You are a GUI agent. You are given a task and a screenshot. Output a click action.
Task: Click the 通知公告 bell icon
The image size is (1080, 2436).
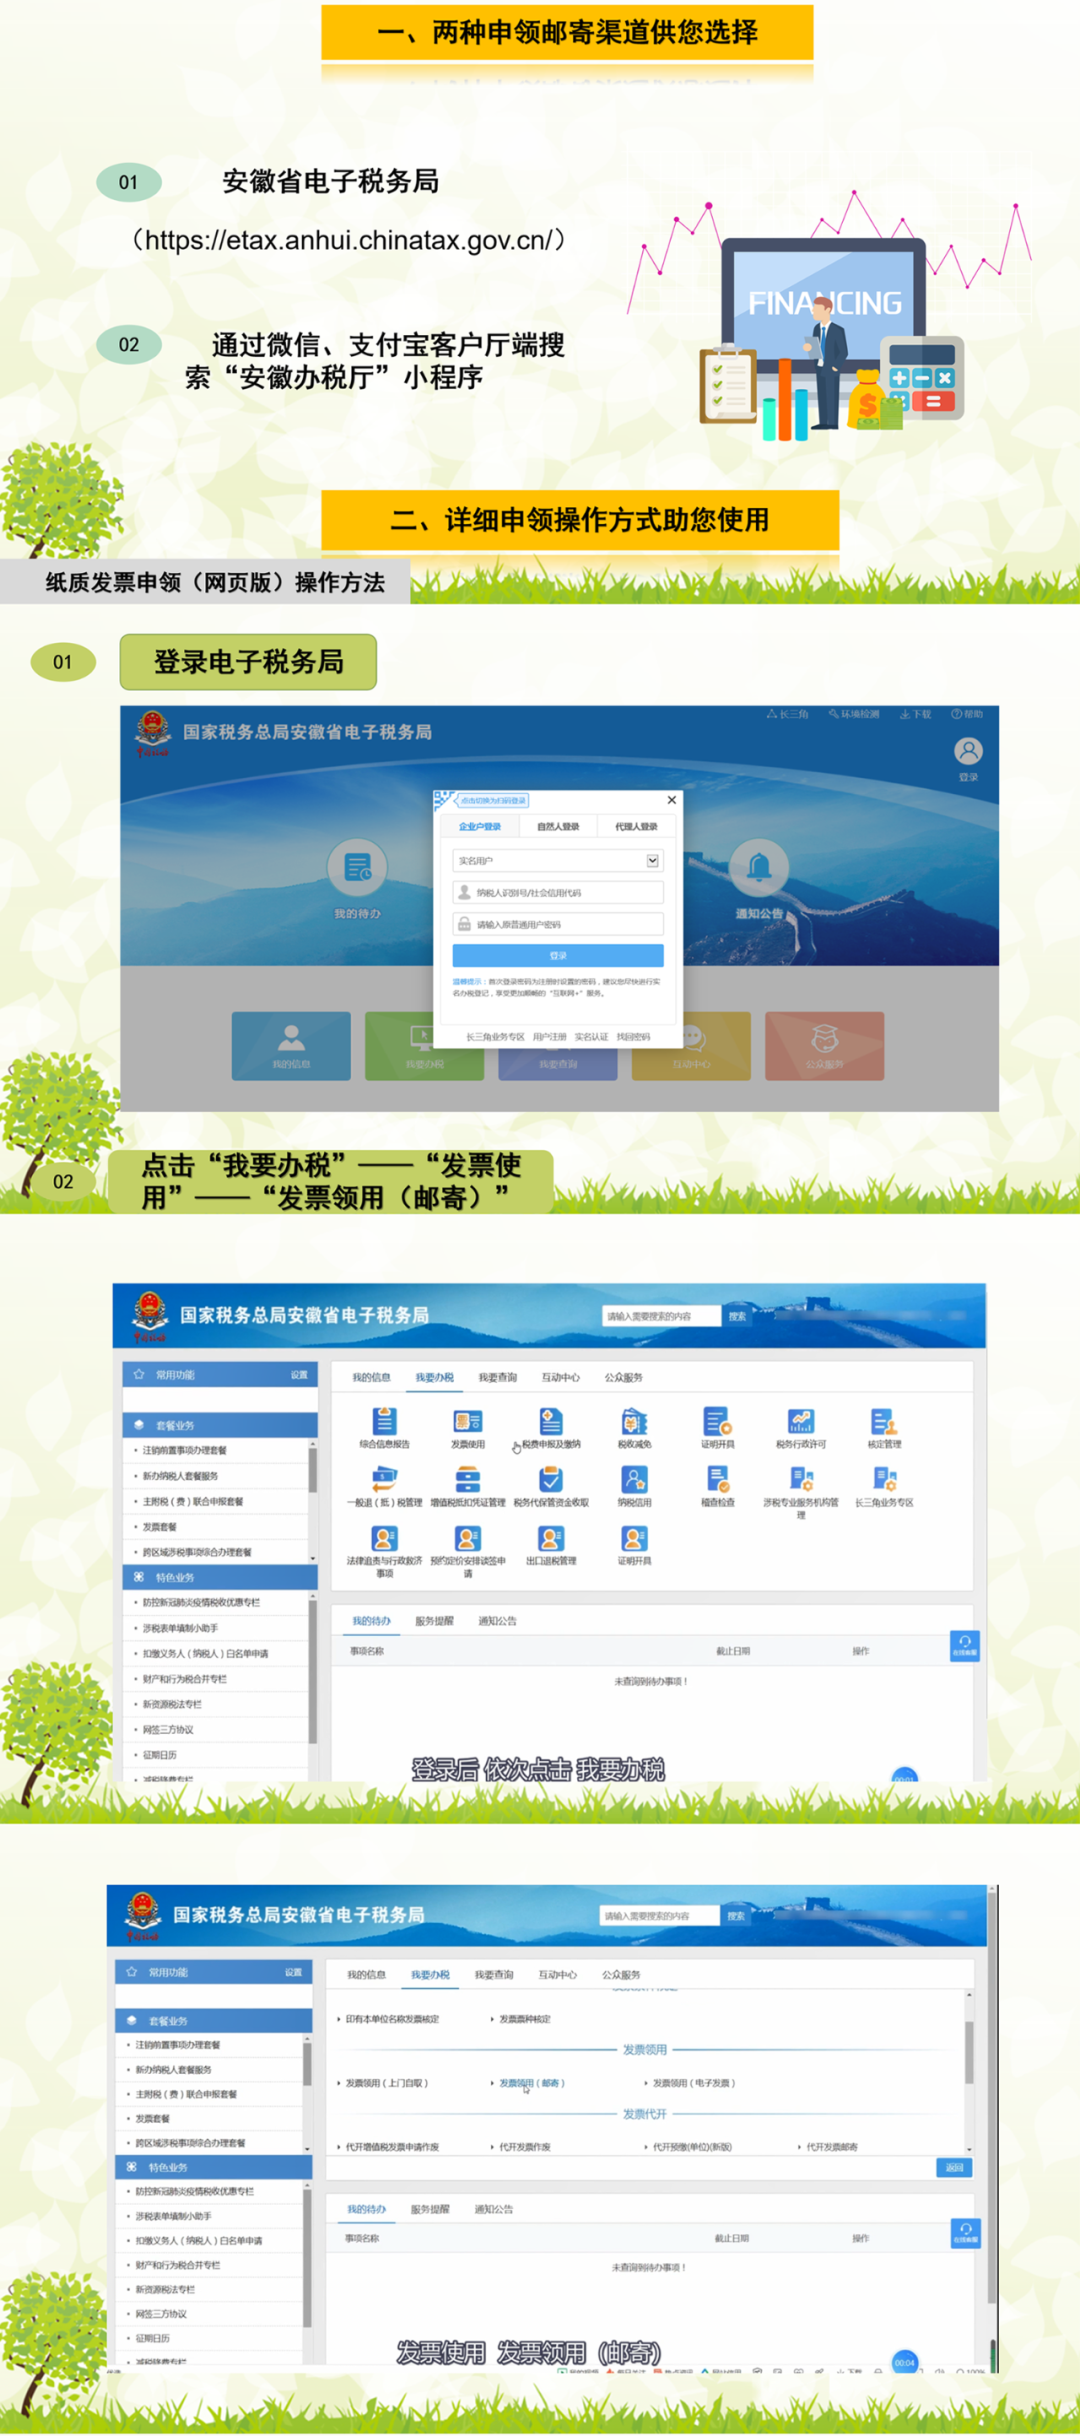[x=759, y=867]
